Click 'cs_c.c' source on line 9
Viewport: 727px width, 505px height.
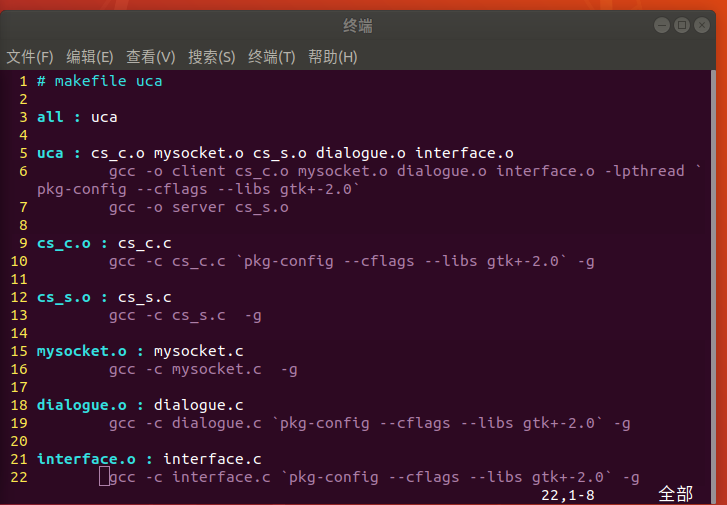point(145,243)
